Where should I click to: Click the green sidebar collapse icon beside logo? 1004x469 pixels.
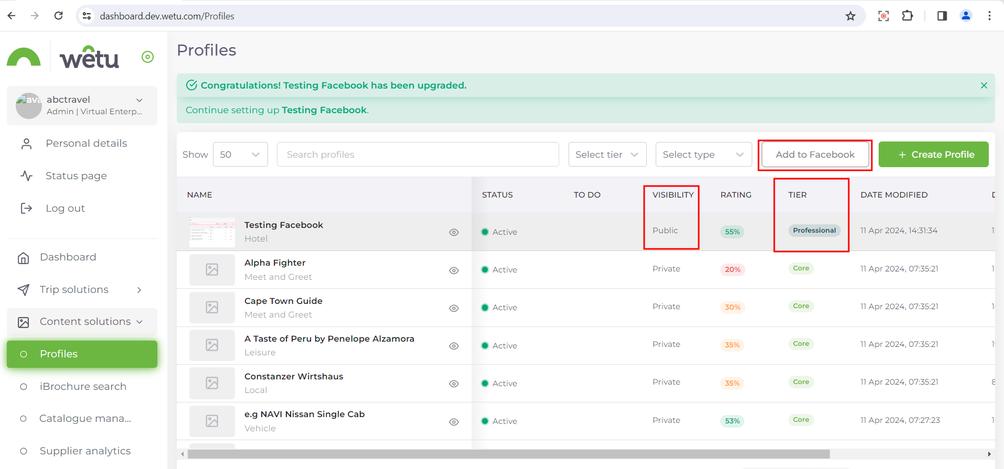point(148,57)
